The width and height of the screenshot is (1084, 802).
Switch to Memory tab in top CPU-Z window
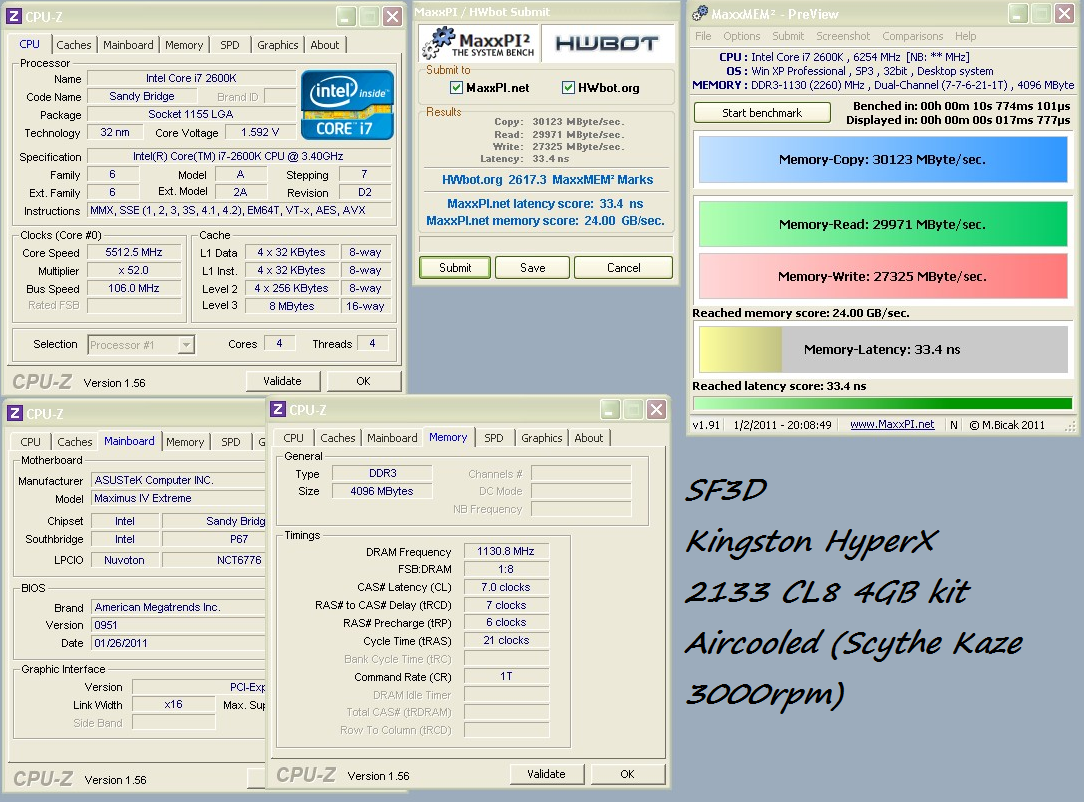[x=184, y=45]
